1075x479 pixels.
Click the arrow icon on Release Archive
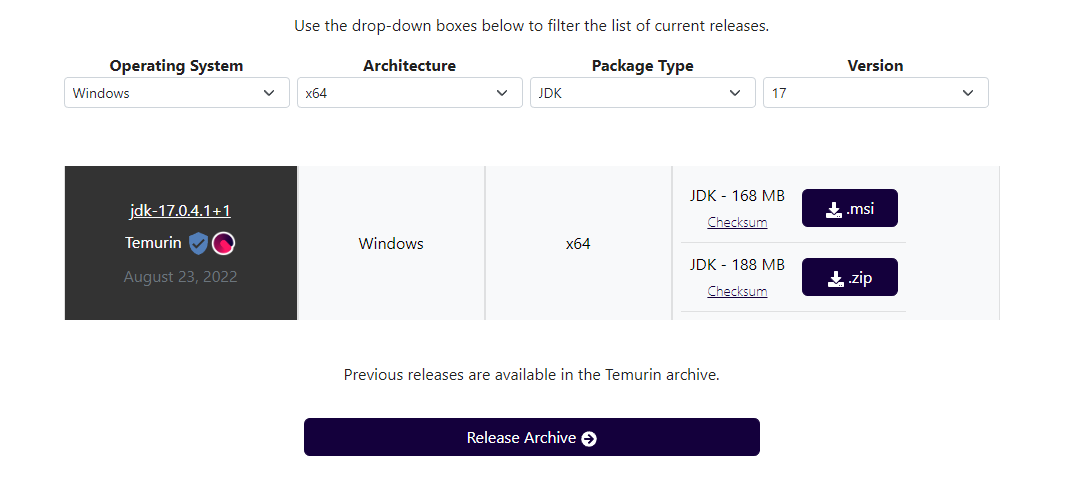pos(589,438)
